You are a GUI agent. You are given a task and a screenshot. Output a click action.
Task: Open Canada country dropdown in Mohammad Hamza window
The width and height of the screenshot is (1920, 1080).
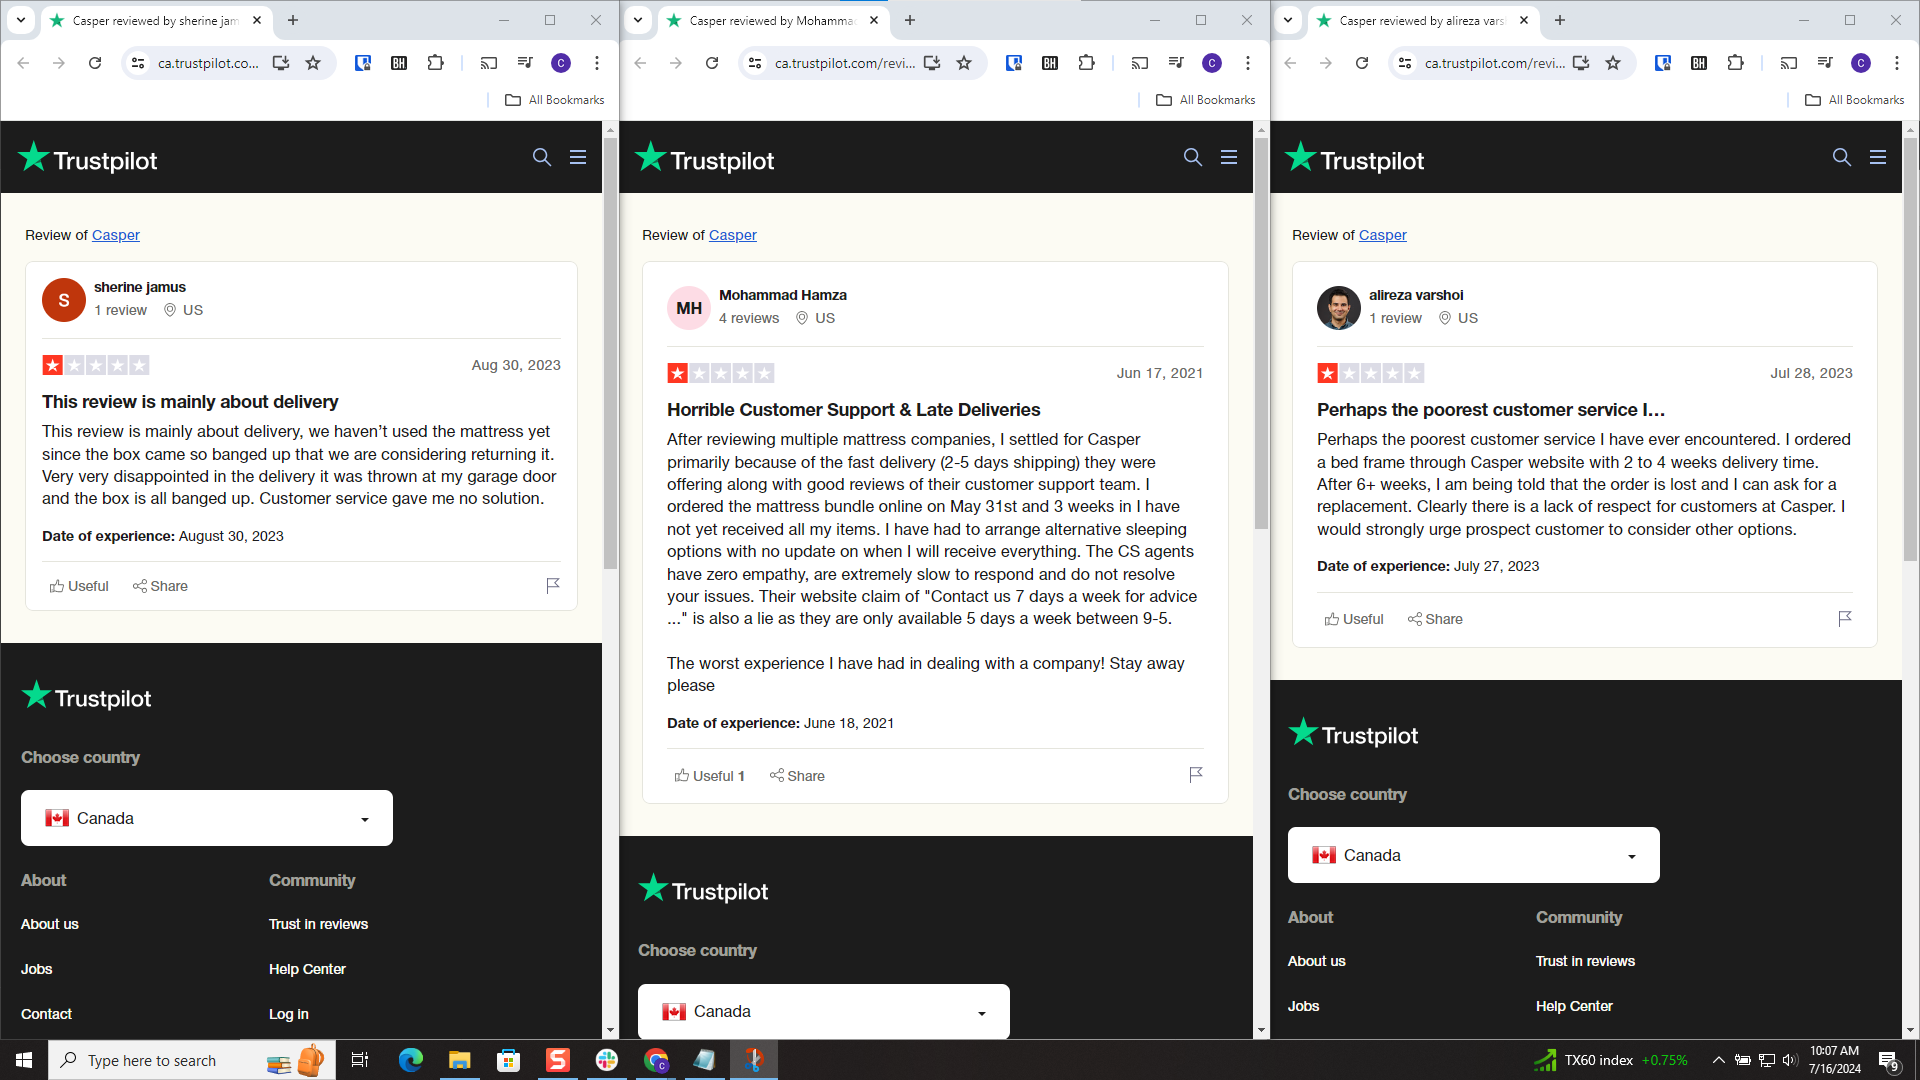click(x=824, y=1011)
